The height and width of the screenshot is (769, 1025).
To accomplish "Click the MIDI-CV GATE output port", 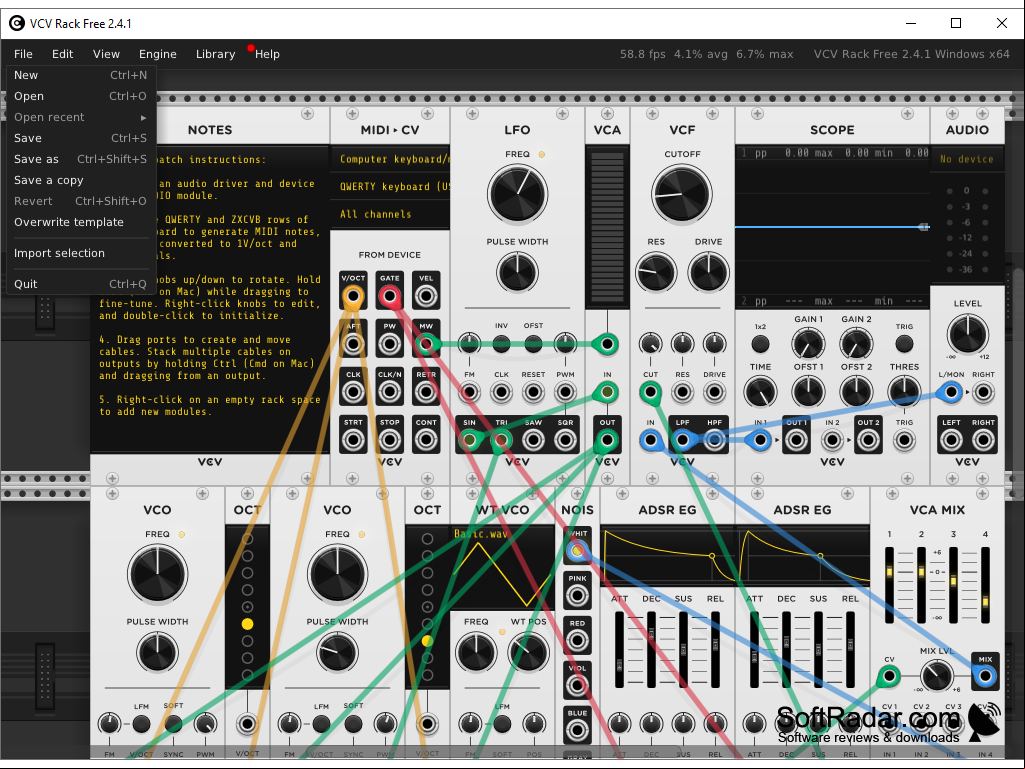I will (x=390, y=297).
